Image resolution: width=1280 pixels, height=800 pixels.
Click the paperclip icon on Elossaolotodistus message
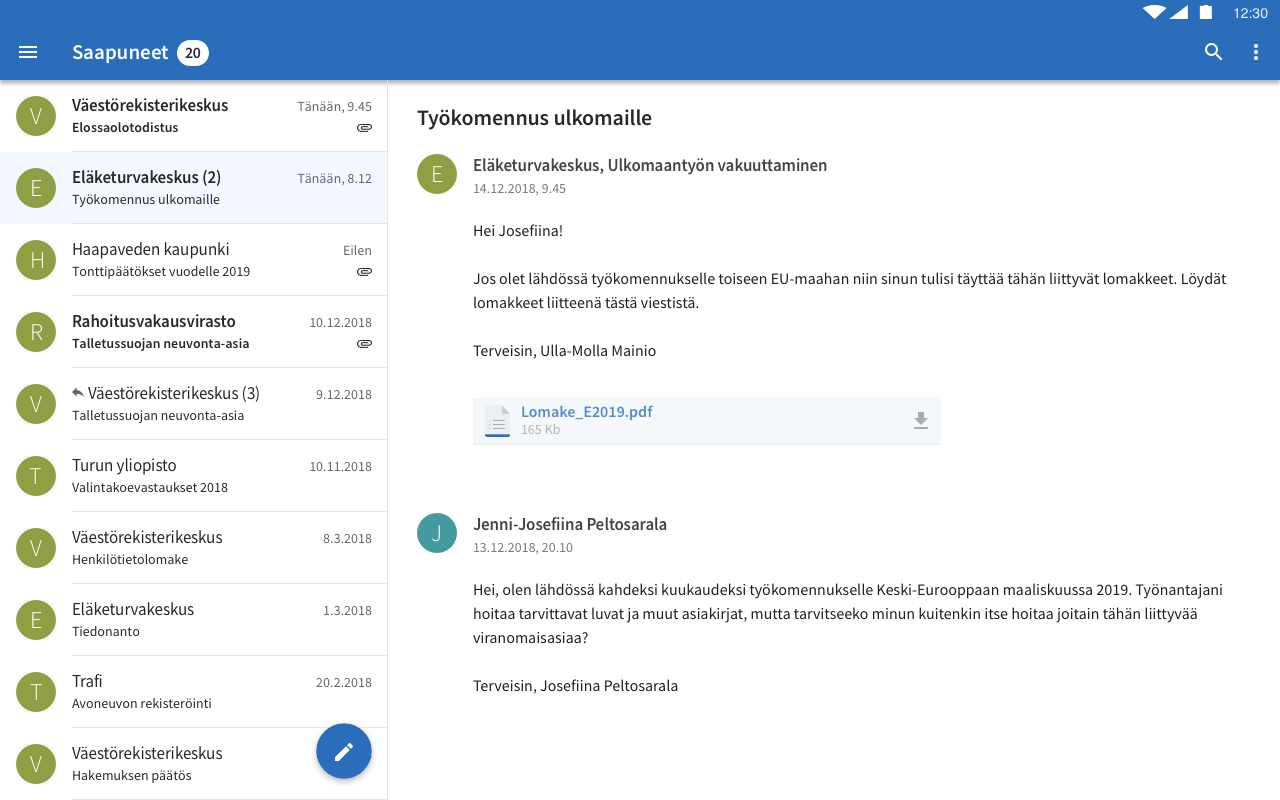(x=364, y=128)
